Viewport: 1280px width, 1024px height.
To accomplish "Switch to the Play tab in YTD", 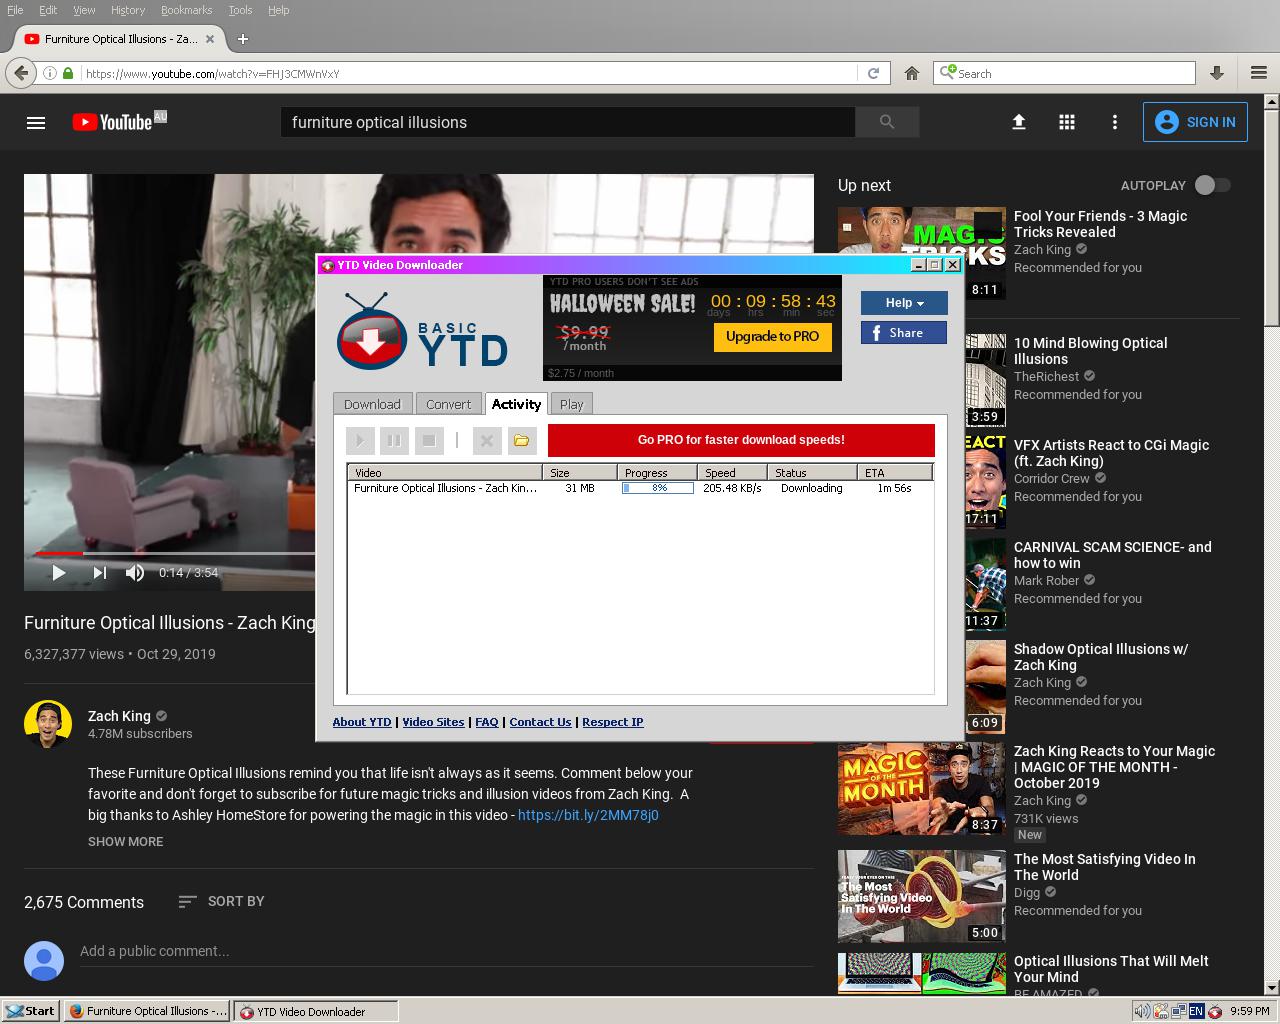I will pos(571,404).
